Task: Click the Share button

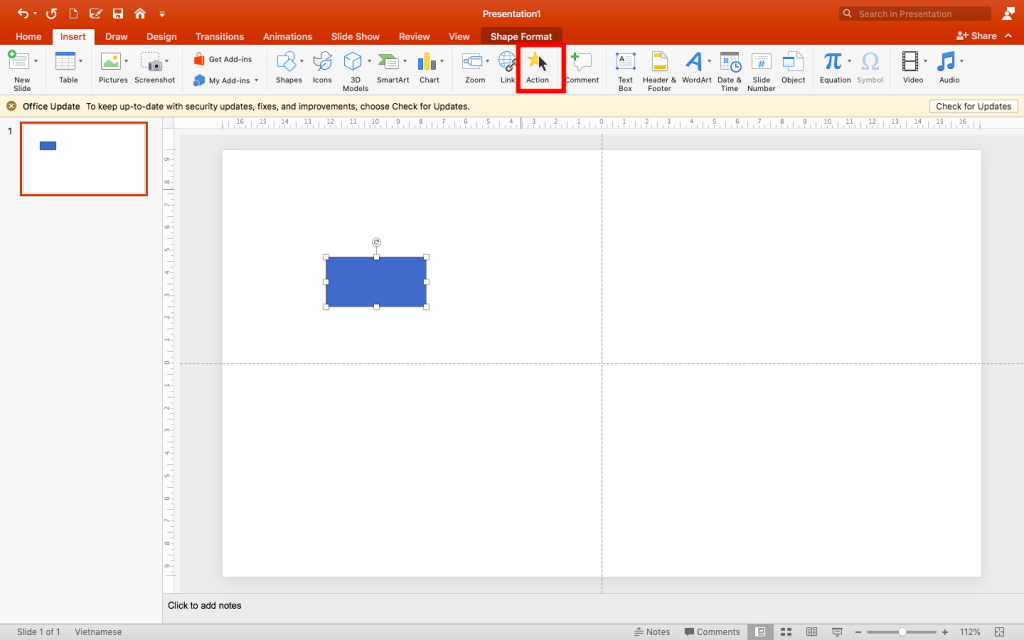Action: [x=977, y=36]
